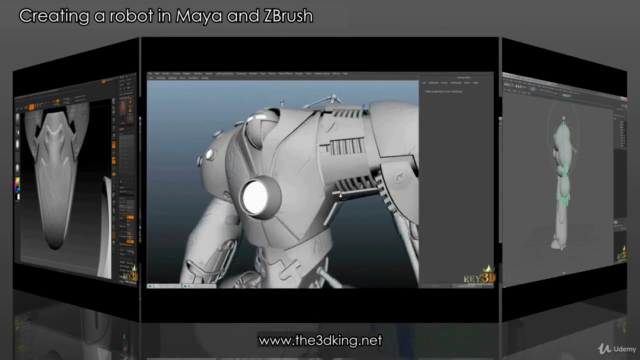This screenshot has width=640, height=360.
Task: Toggle the orange Edit button in ZBrush shelf
Action: coord(31,107)
